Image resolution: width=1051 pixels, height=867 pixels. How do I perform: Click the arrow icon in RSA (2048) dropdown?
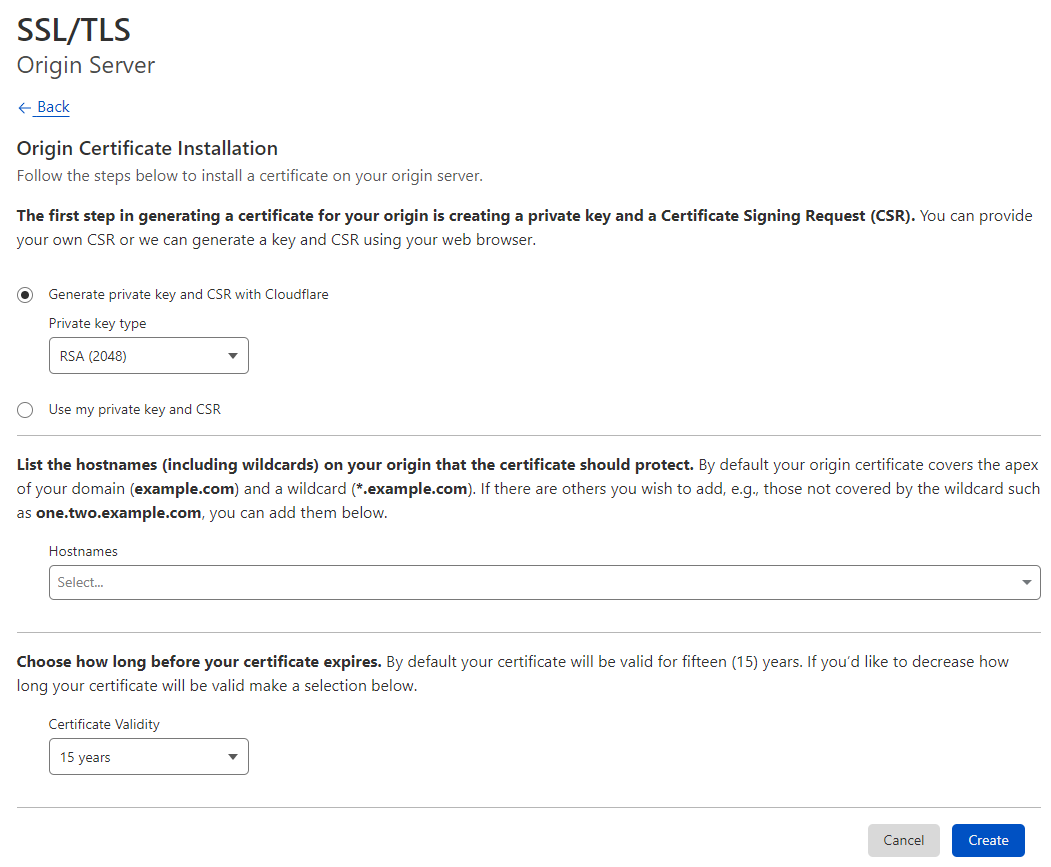pos(233,356)
